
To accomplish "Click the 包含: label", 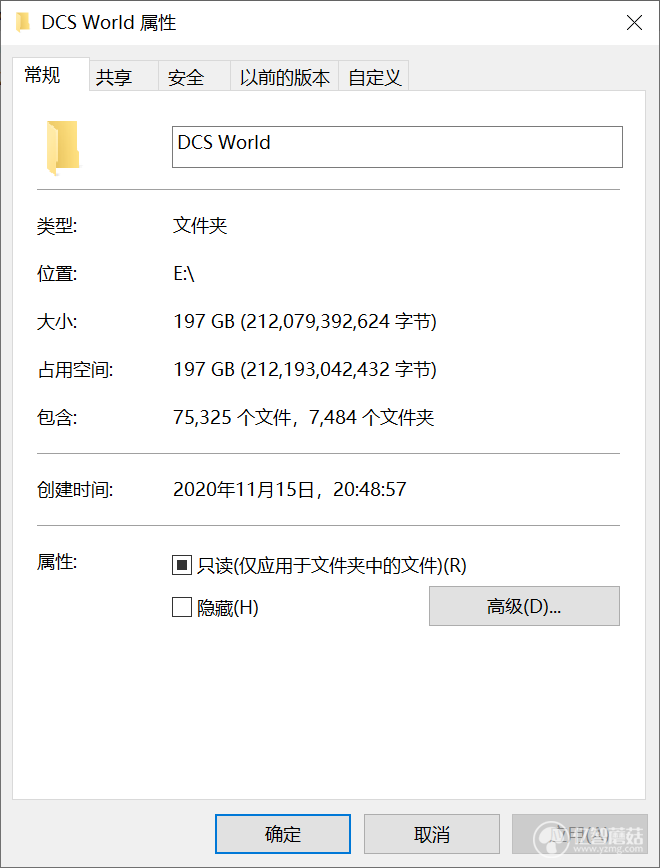I will tap(57, 417).
